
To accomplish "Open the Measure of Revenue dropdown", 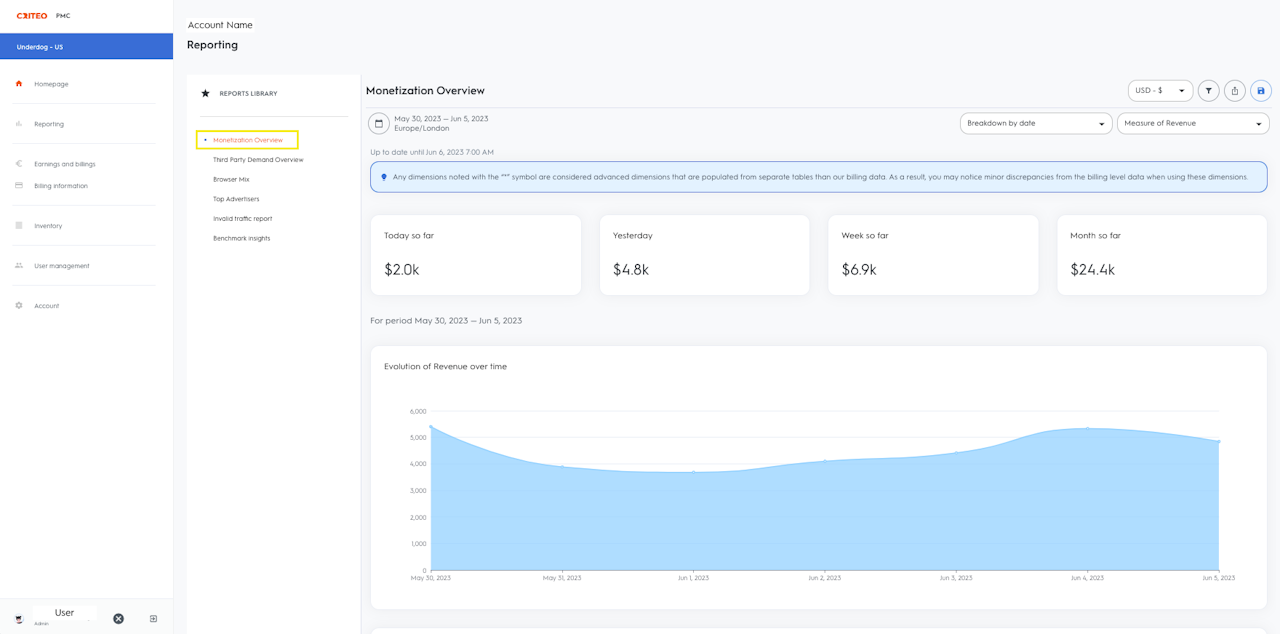I will pos(1192,123).
